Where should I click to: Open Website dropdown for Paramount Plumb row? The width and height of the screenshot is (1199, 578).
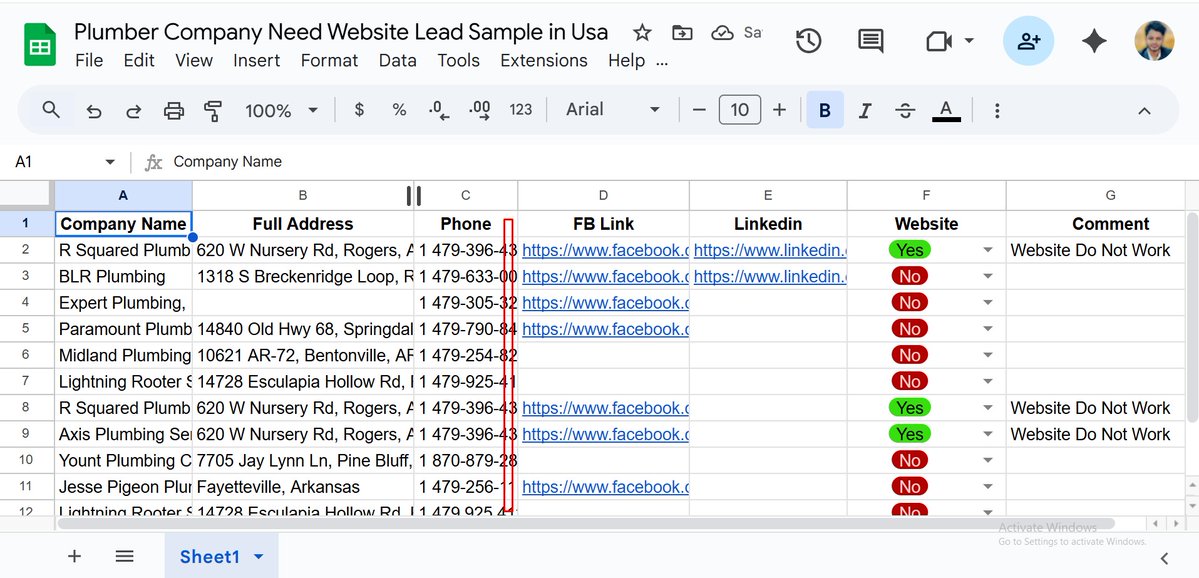[x=988, y=329]
